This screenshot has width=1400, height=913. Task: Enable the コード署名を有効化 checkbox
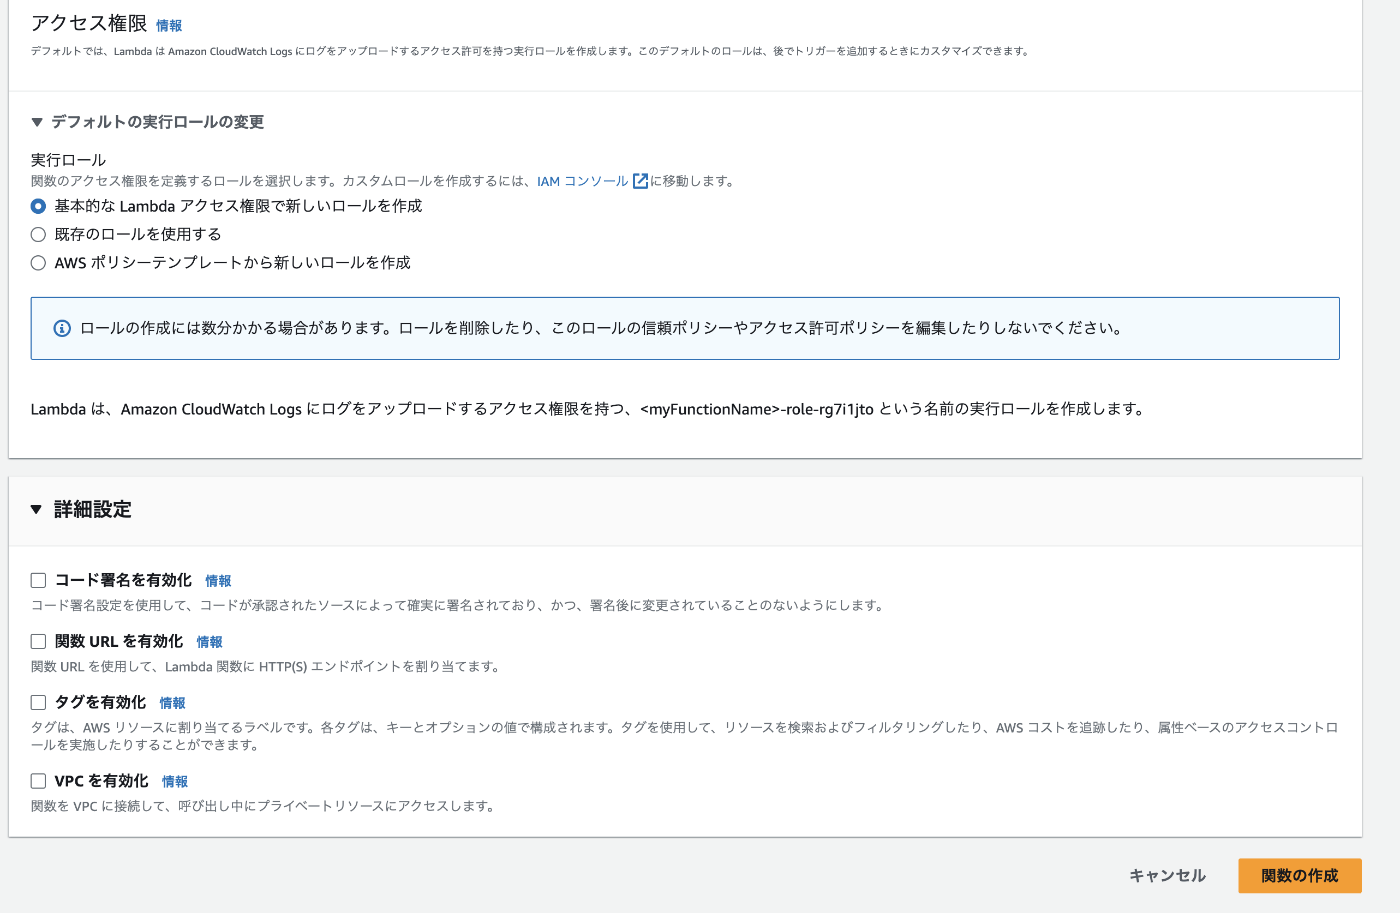pos(38,580)
